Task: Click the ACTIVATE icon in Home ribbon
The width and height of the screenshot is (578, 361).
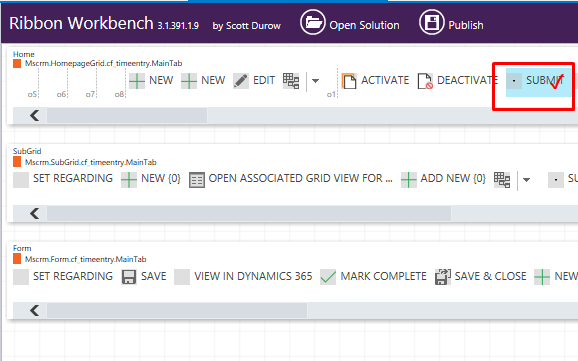Action: tap(349, 81)
